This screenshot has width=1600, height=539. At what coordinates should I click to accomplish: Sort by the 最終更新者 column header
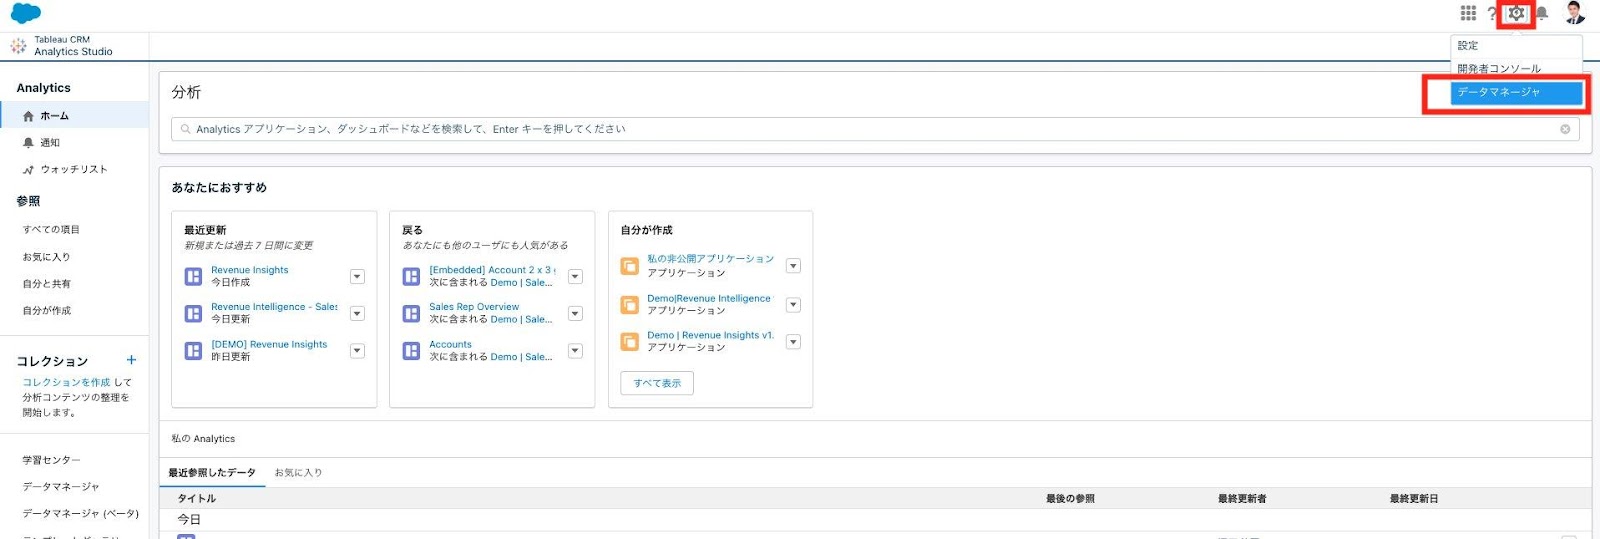[1242, 499]
